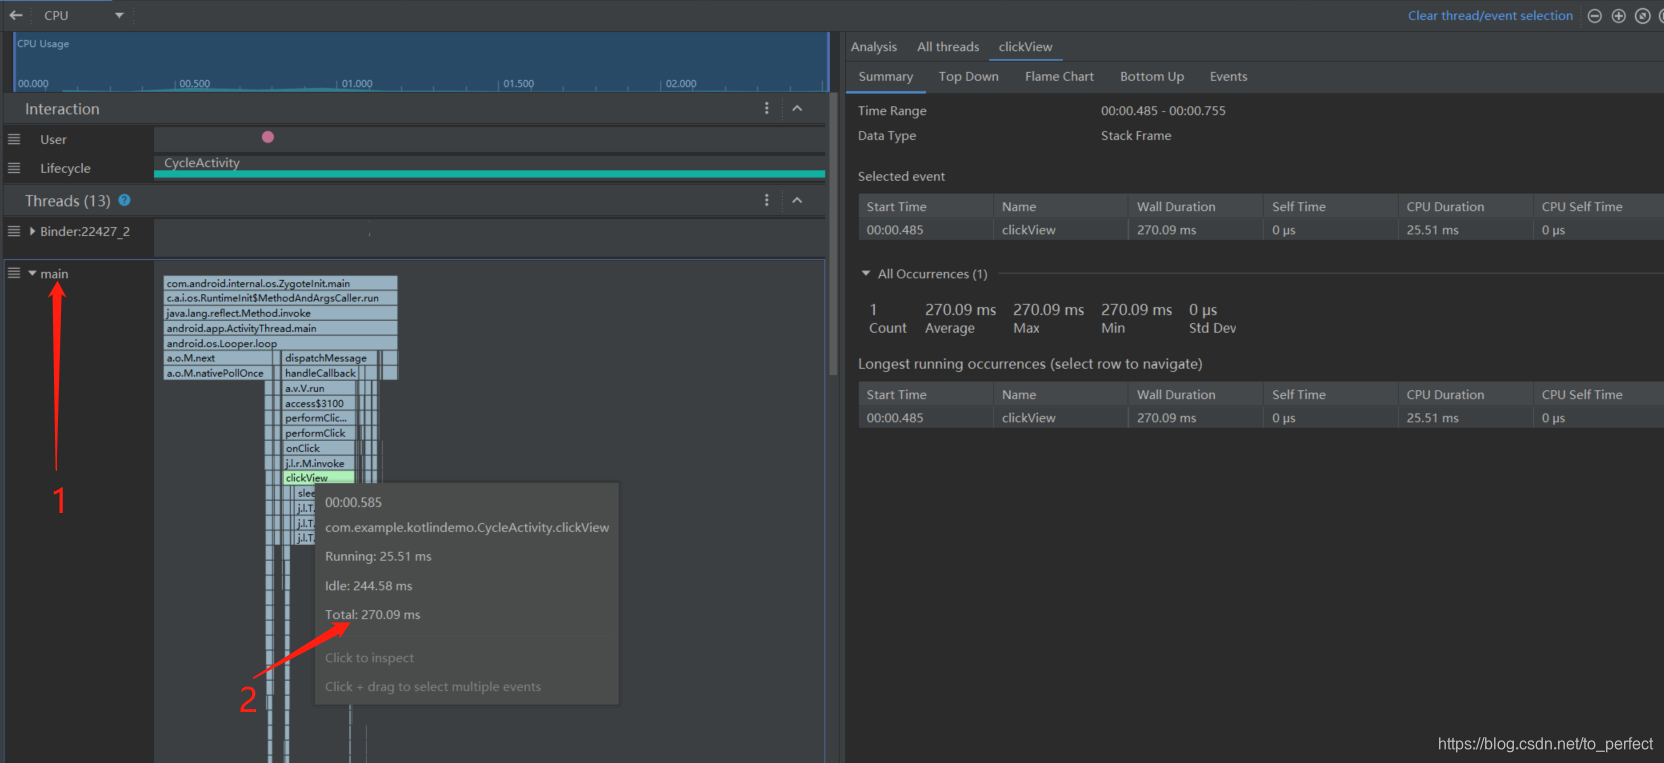Screen dimensions: 1664x763
Task: Grab the User row drag handle
Action: click(x=14, y=139)
